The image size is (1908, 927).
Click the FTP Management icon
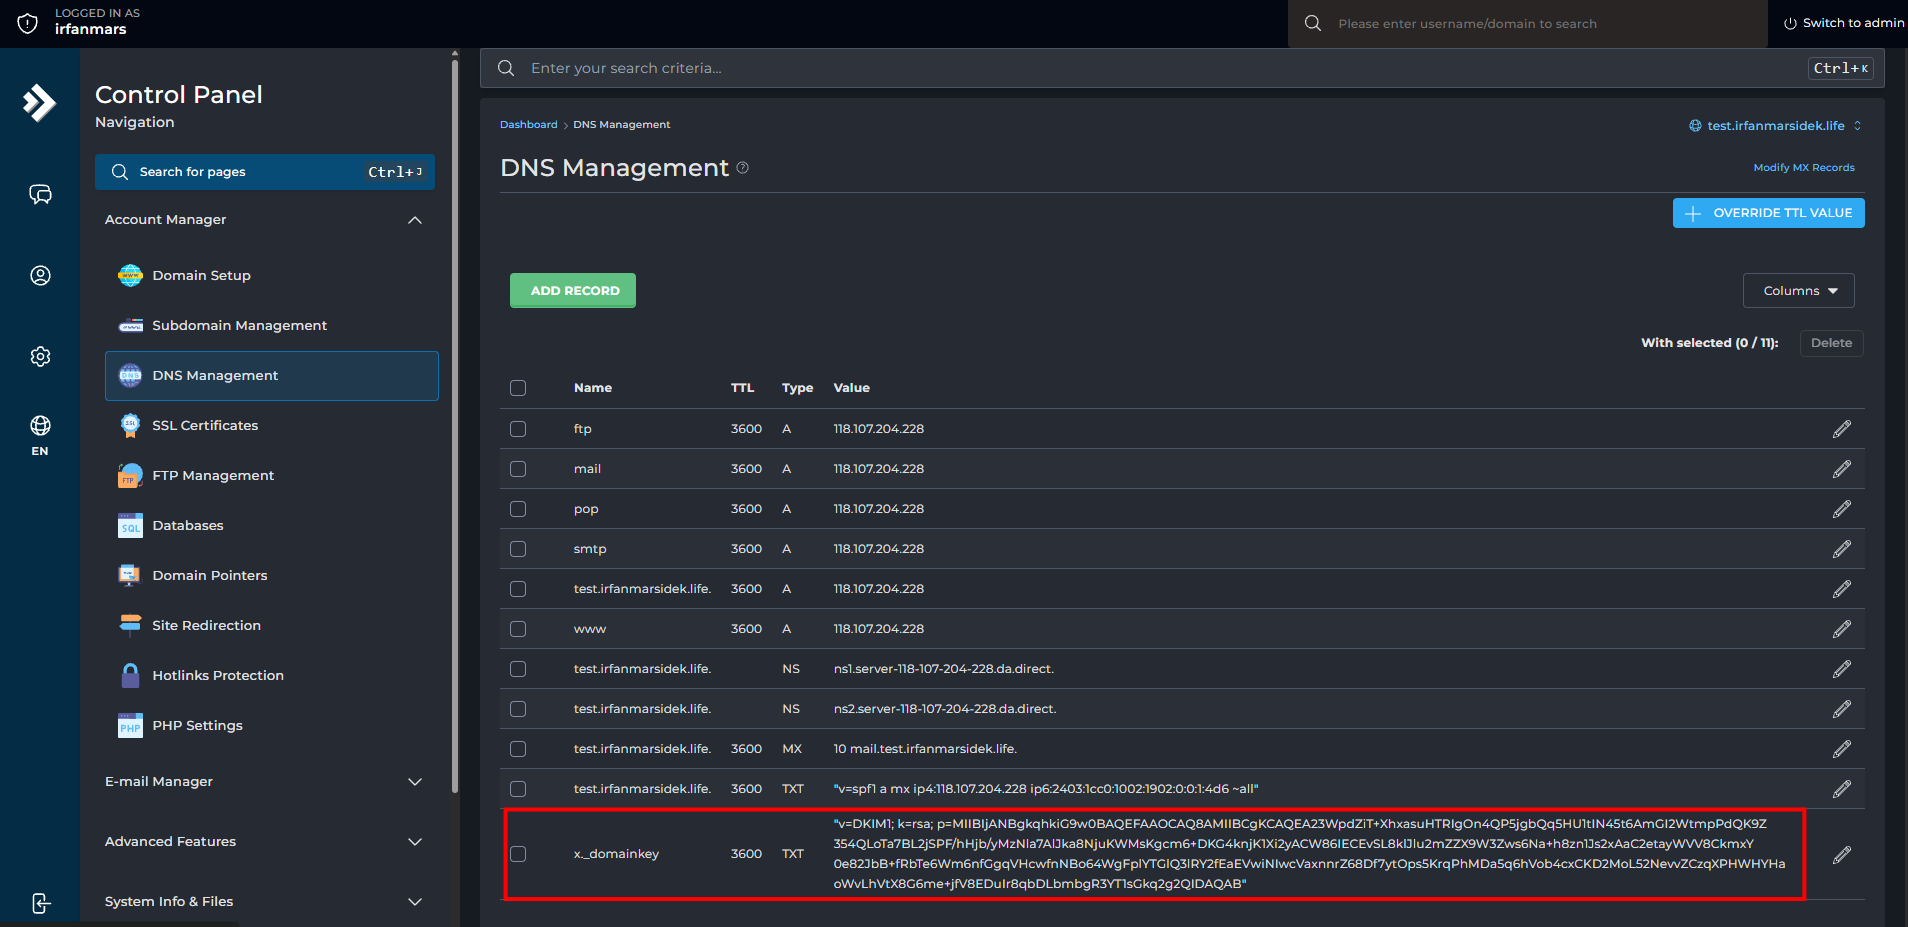[x=130, y=475]
